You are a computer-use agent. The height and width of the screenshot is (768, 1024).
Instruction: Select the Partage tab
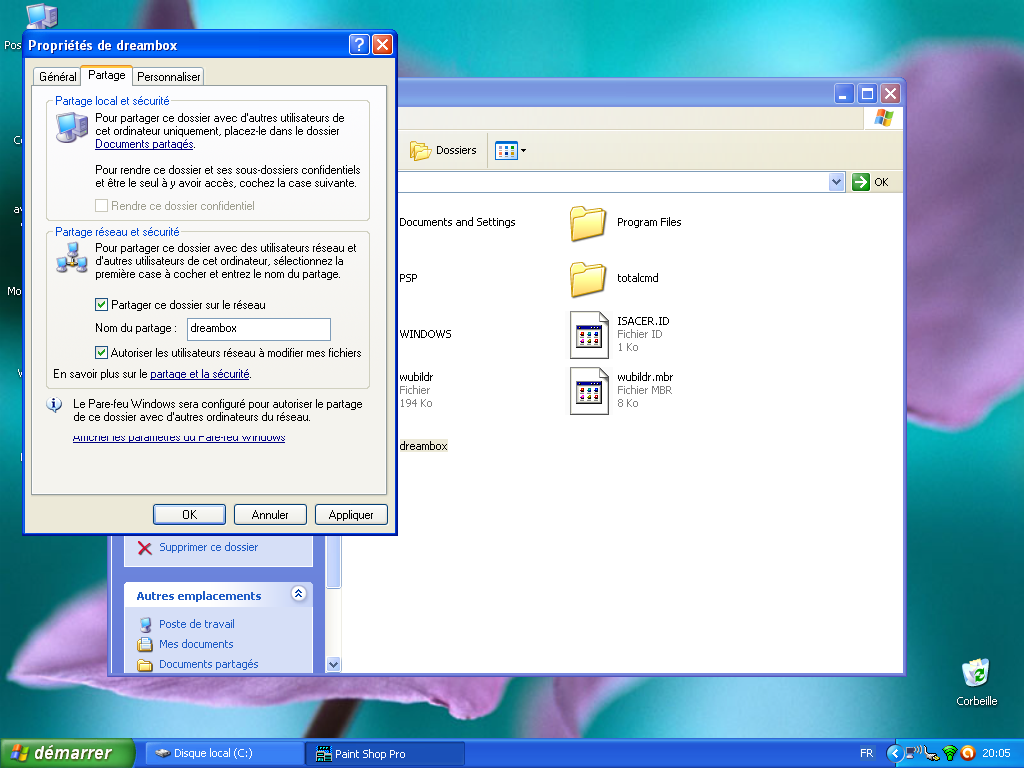pos(106,75)
